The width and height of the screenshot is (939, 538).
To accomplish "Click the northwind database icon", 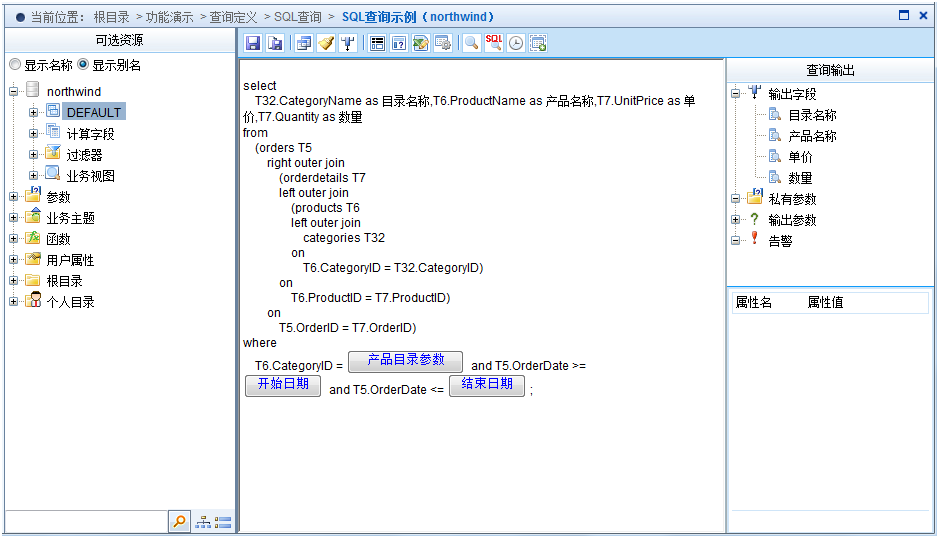I will pos(33,90).
